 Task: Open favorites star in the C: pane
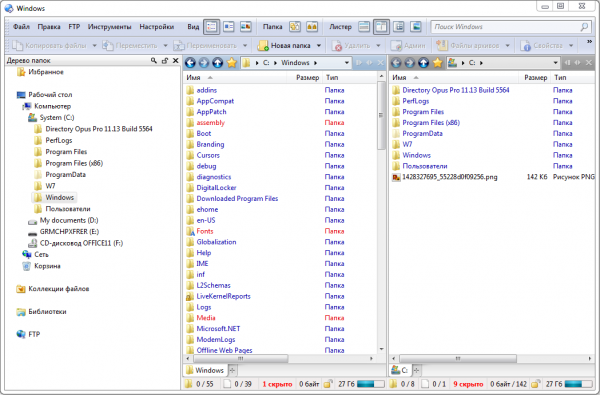437,63
